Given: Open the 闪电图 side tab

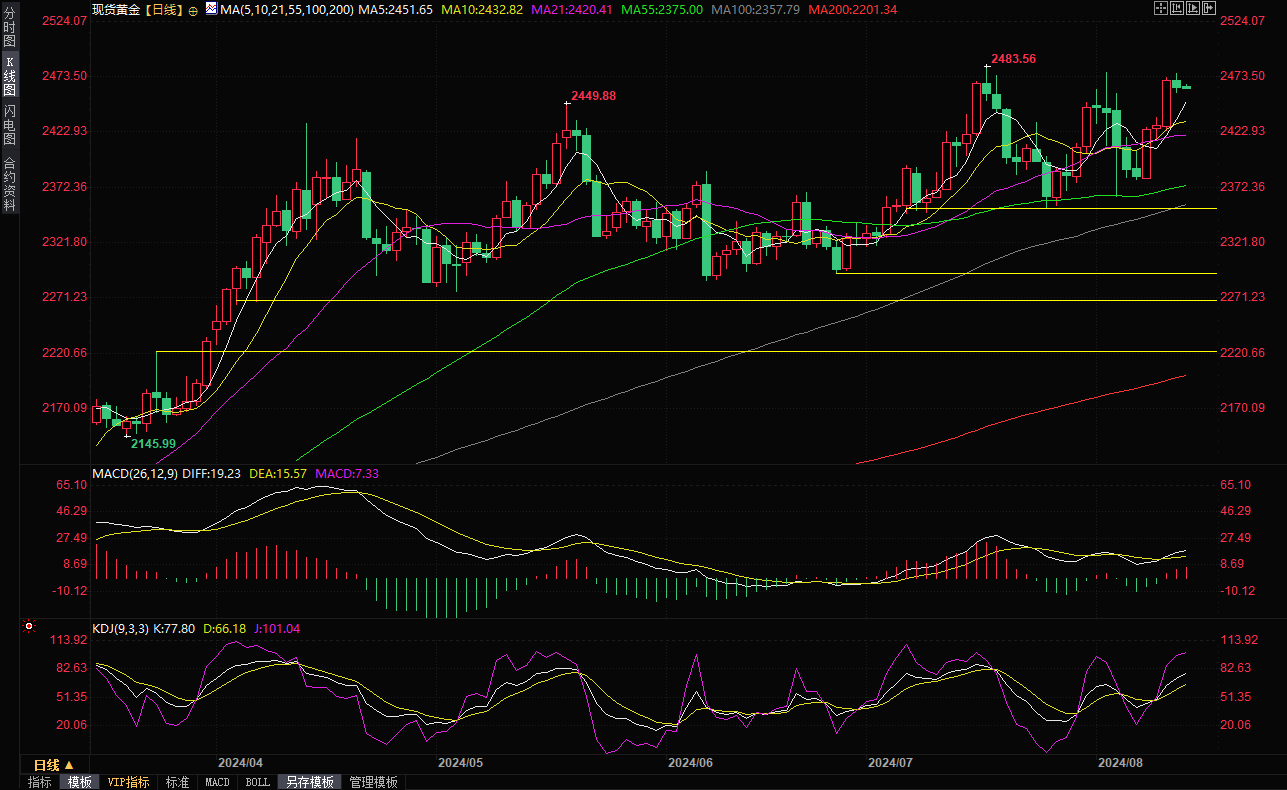Looking at the screenshot, I should (9, 124).
